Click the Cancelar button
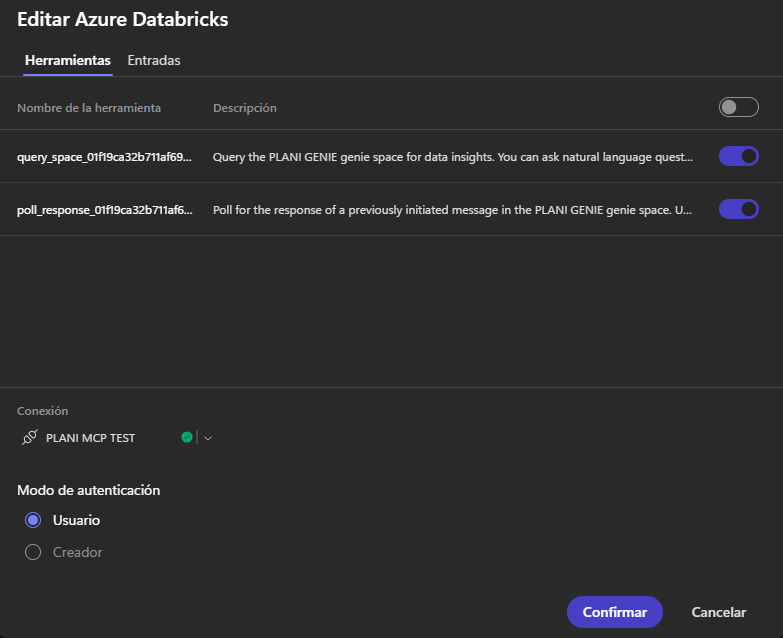The height and width of the screenshot is (638, 783). point(719,612)
